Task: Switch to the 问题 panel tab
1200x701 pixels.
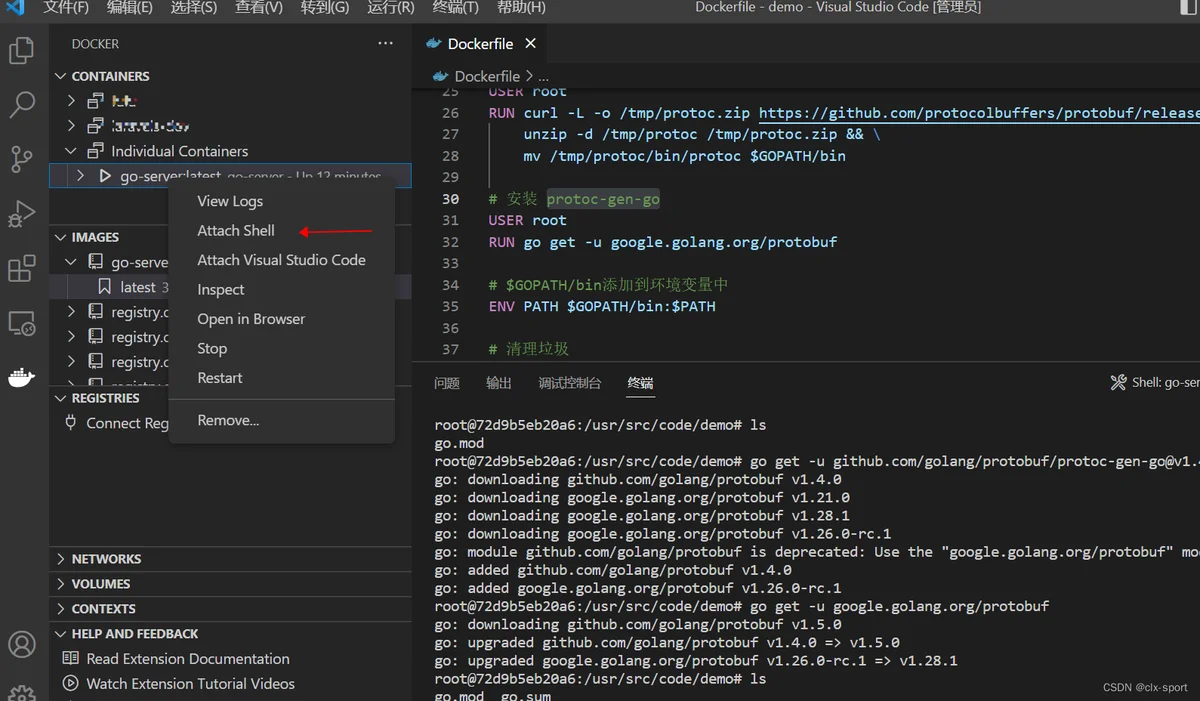Action: (x=447, y=383)
